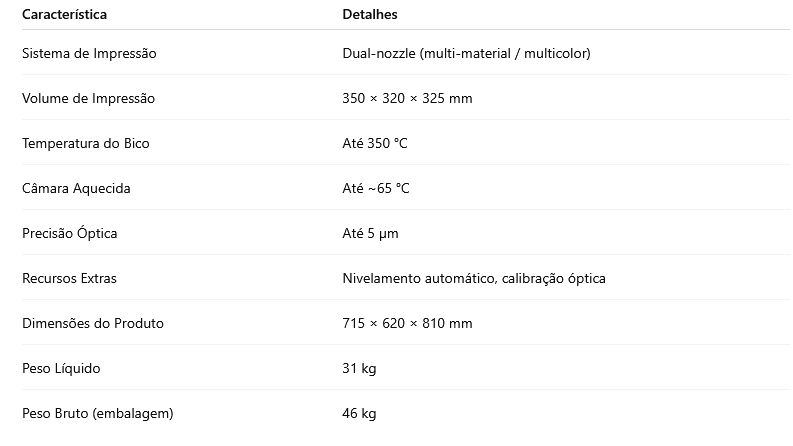The height and width of the screenshot is (446, 793).
Task: Click the Até 350 °C value
Action: pyautogui.click(x=375, y=144)
